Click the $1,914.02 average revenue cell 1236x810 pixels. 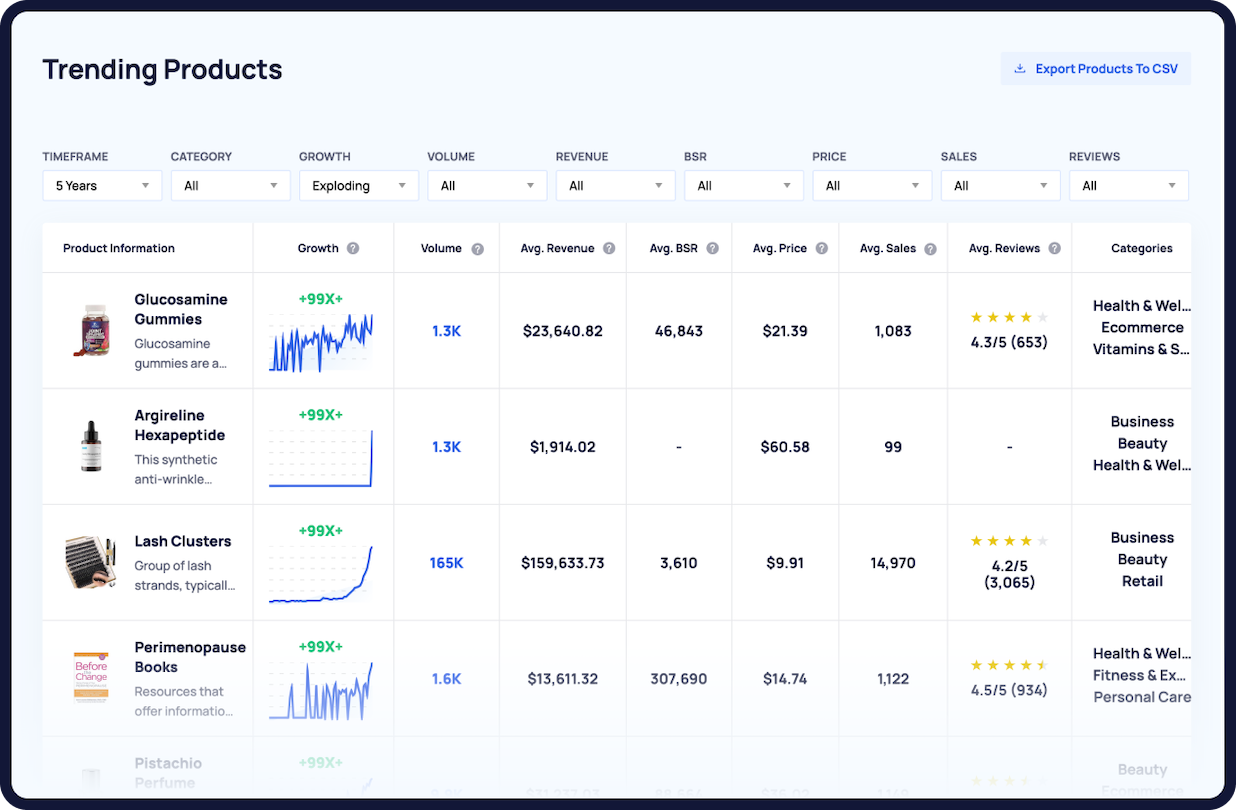[x=563, y=447]
